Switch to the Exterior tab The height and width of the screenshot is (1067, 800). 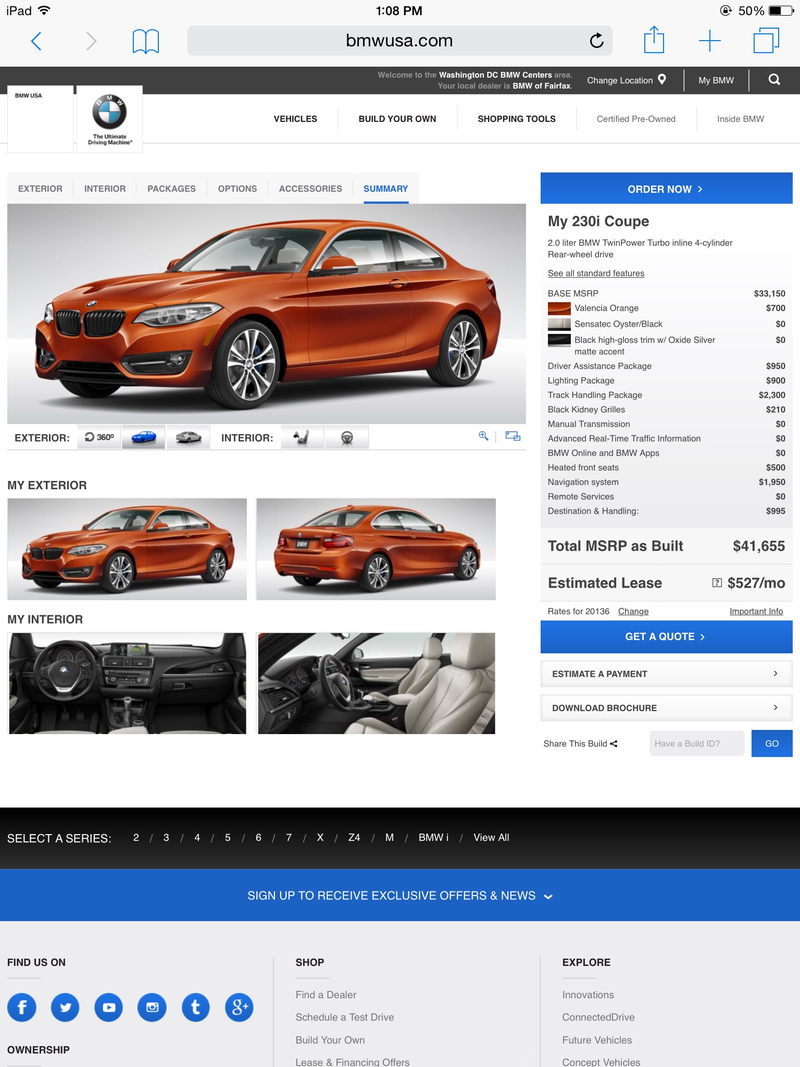point(40,188)
